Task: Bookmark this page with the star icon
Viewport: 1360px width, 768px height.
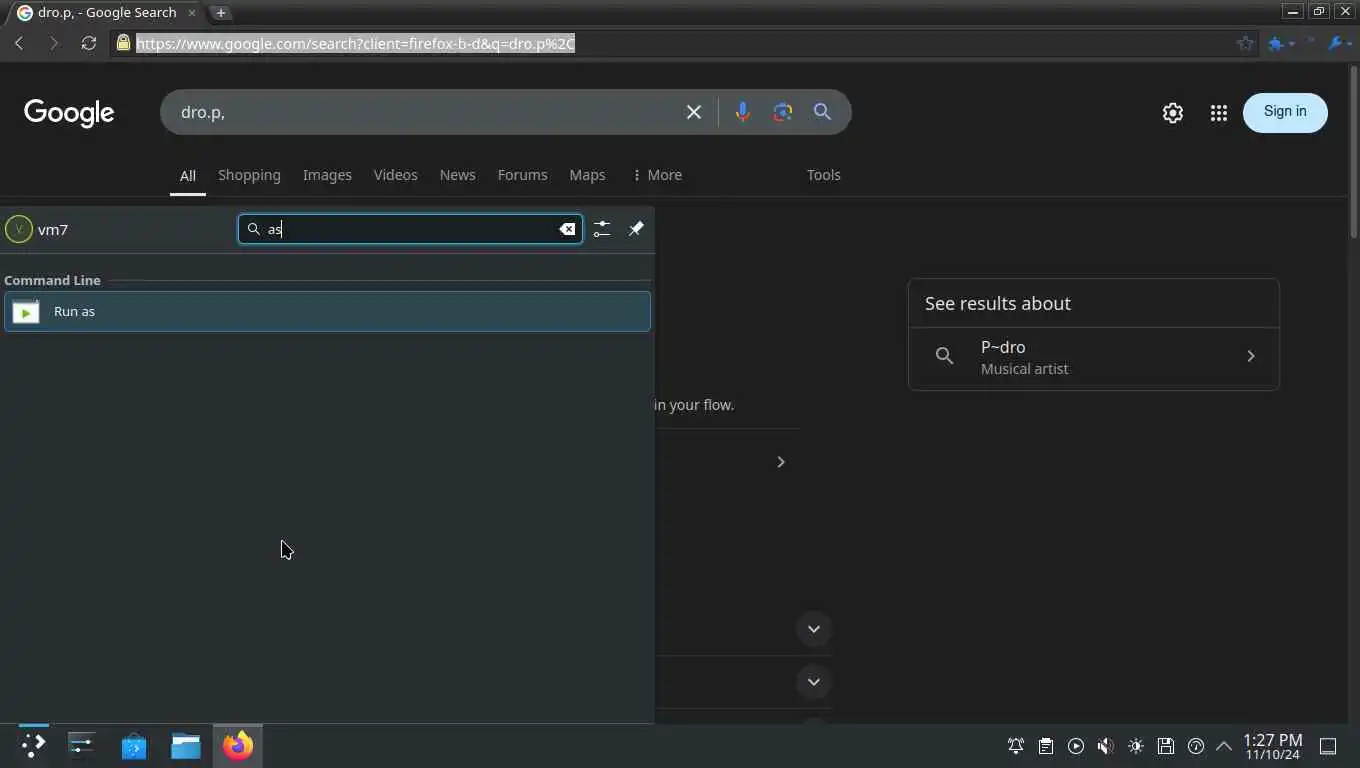Action: (x=1245, y=43)
